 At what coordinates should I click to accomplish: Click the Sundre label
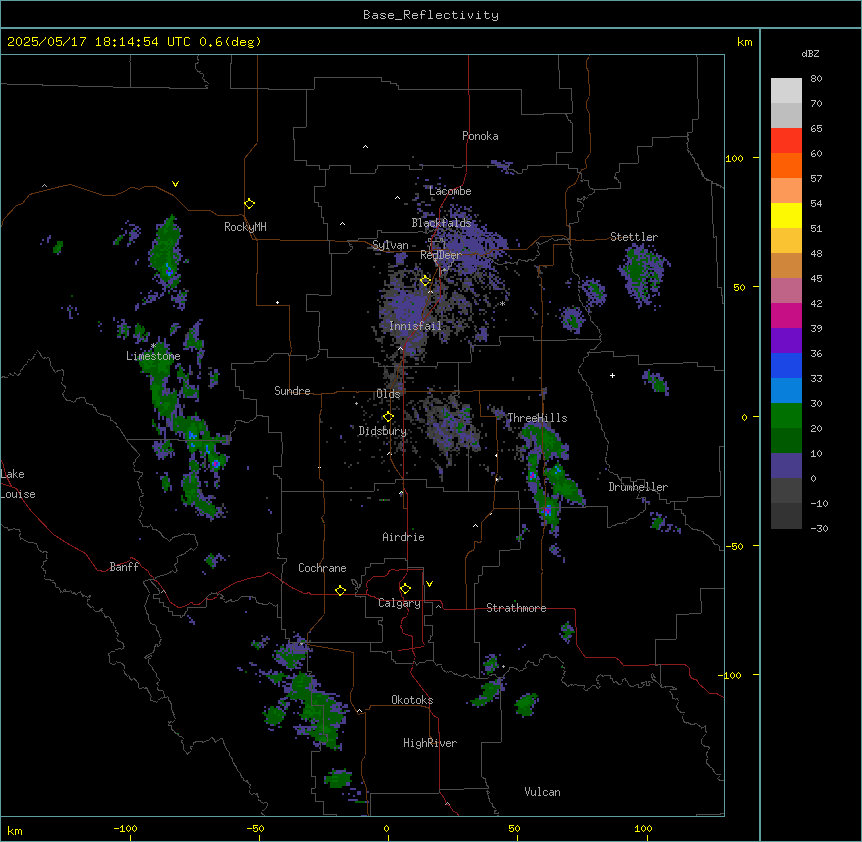tap(292, 391)
